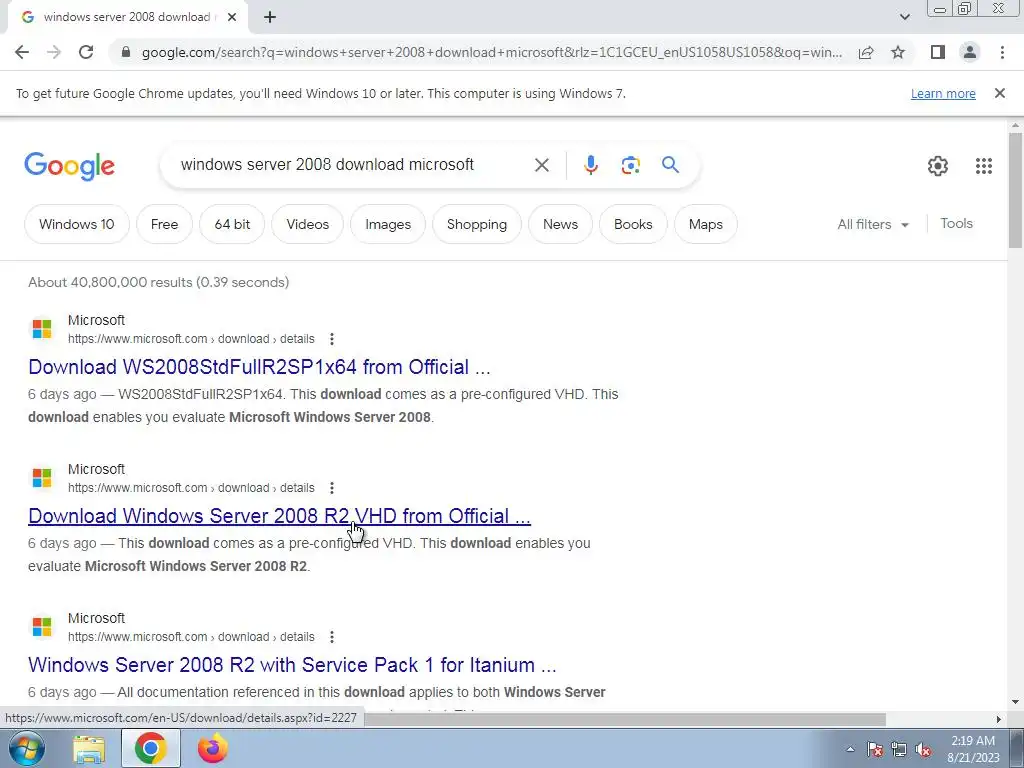
Task: Click the vertical scrollbar thumb
Action: pyautogui.click(x=1015, y=190)
